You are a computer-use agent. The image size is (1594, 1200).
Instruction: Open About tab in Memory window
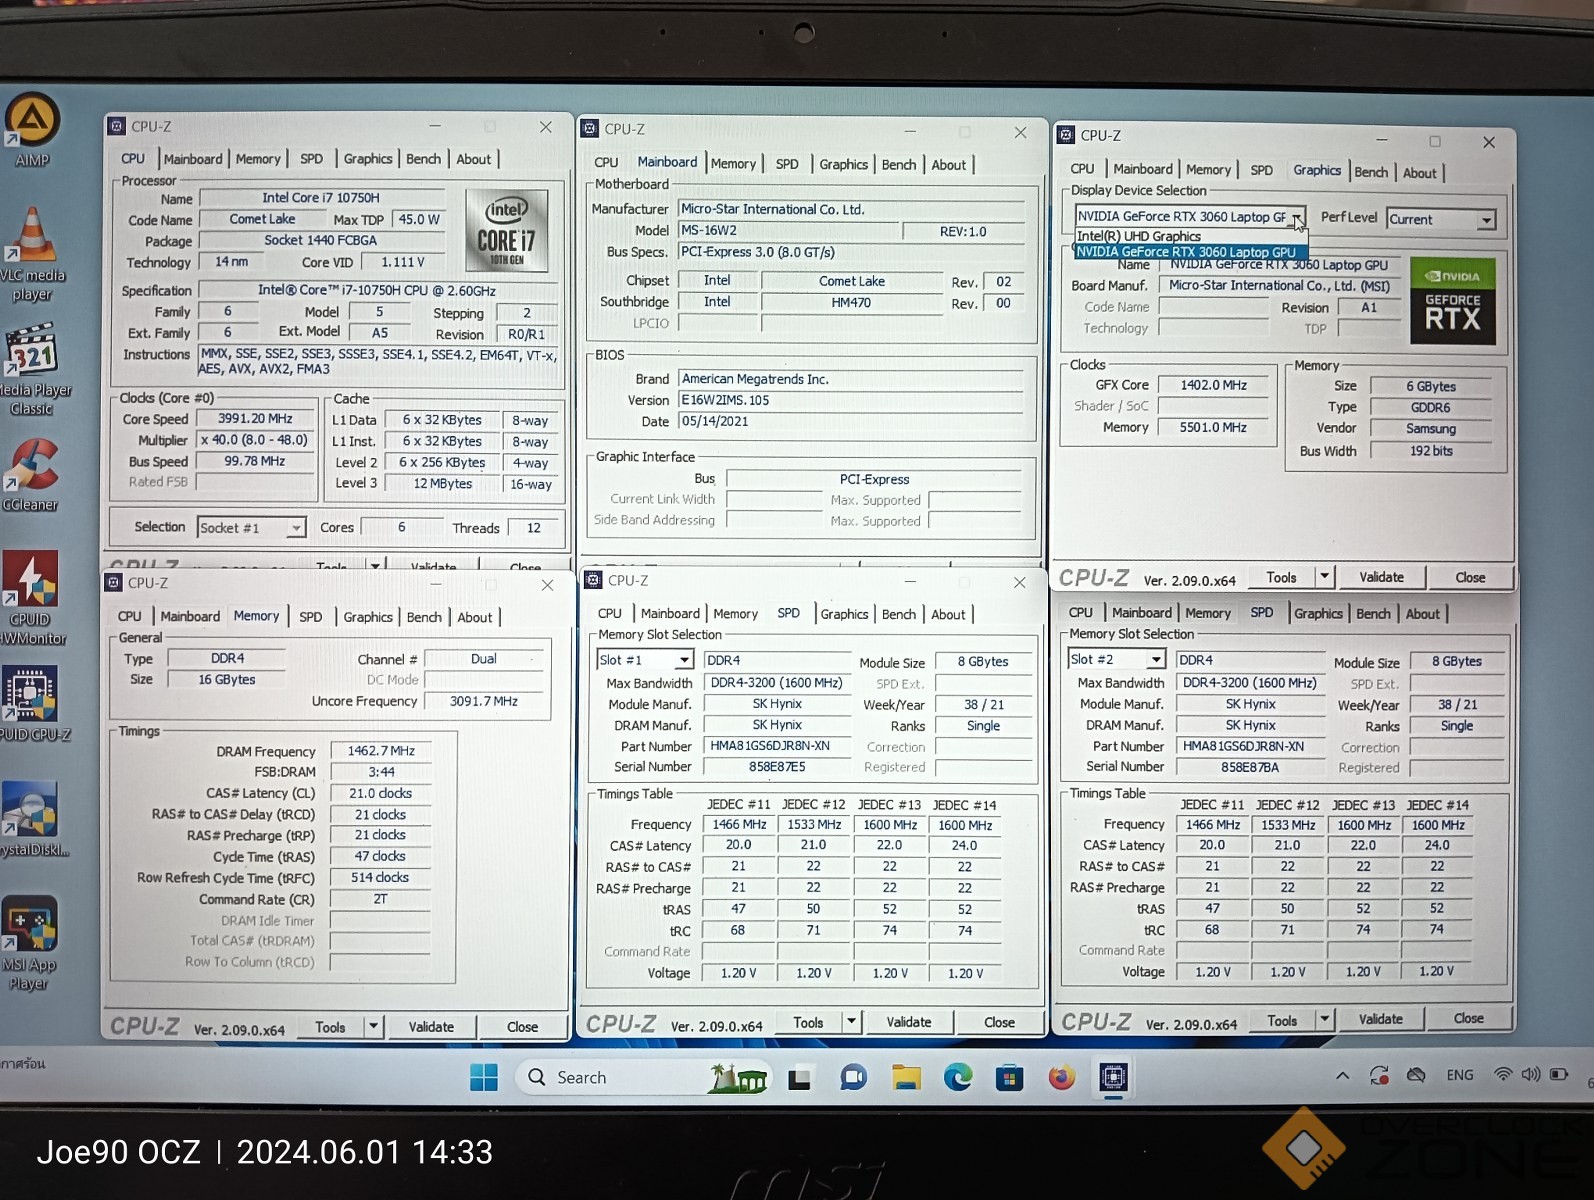pyautogui.click(x=474, y=617)
